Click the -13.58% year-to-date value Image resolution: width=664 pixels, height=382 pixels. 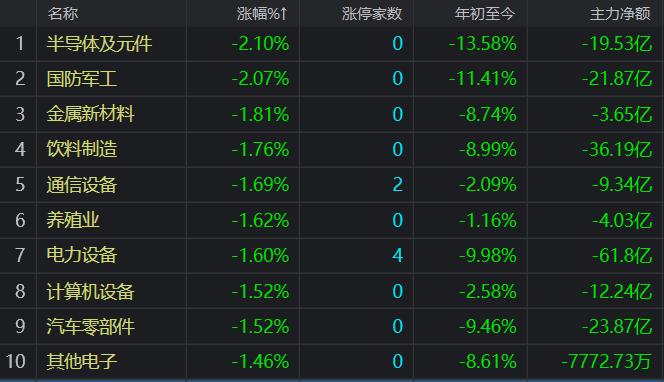coord(483,44)
